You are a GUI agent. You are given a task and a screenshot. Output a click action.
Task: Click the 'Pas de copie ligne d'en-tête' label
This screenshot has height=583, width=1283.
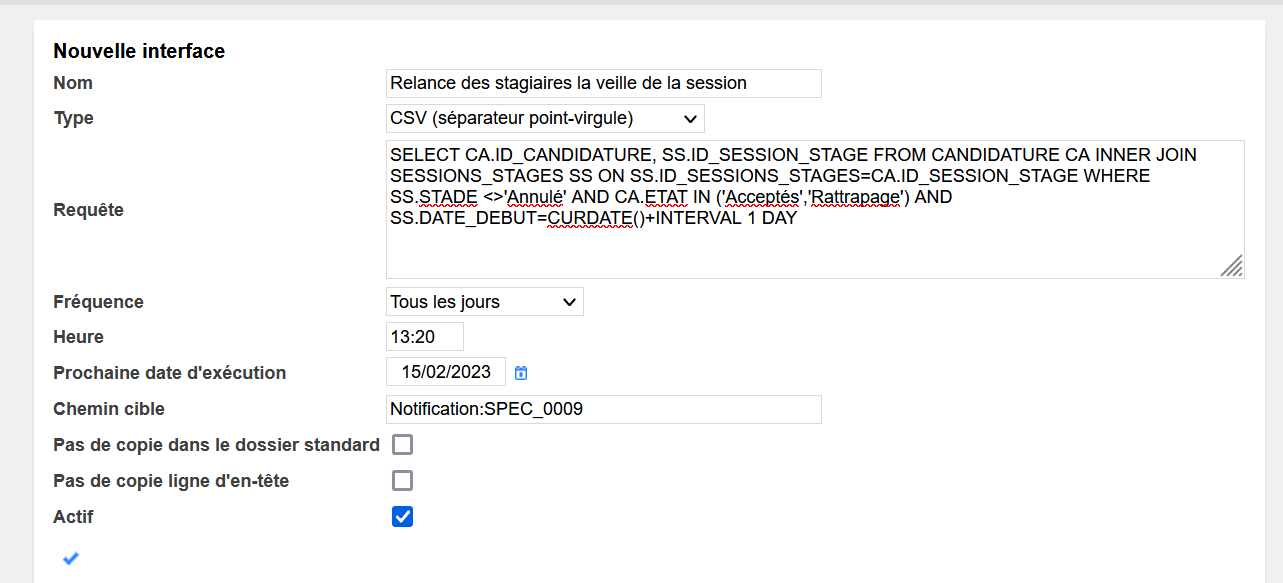[171, 481]
